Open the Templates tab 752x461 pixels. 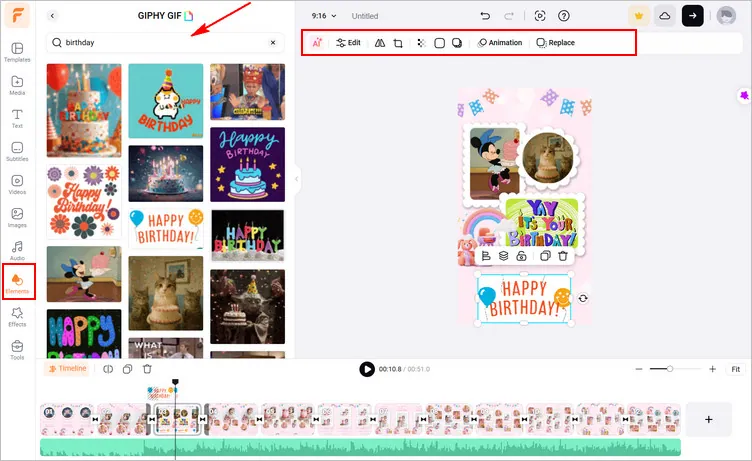[x=16, y=52]
